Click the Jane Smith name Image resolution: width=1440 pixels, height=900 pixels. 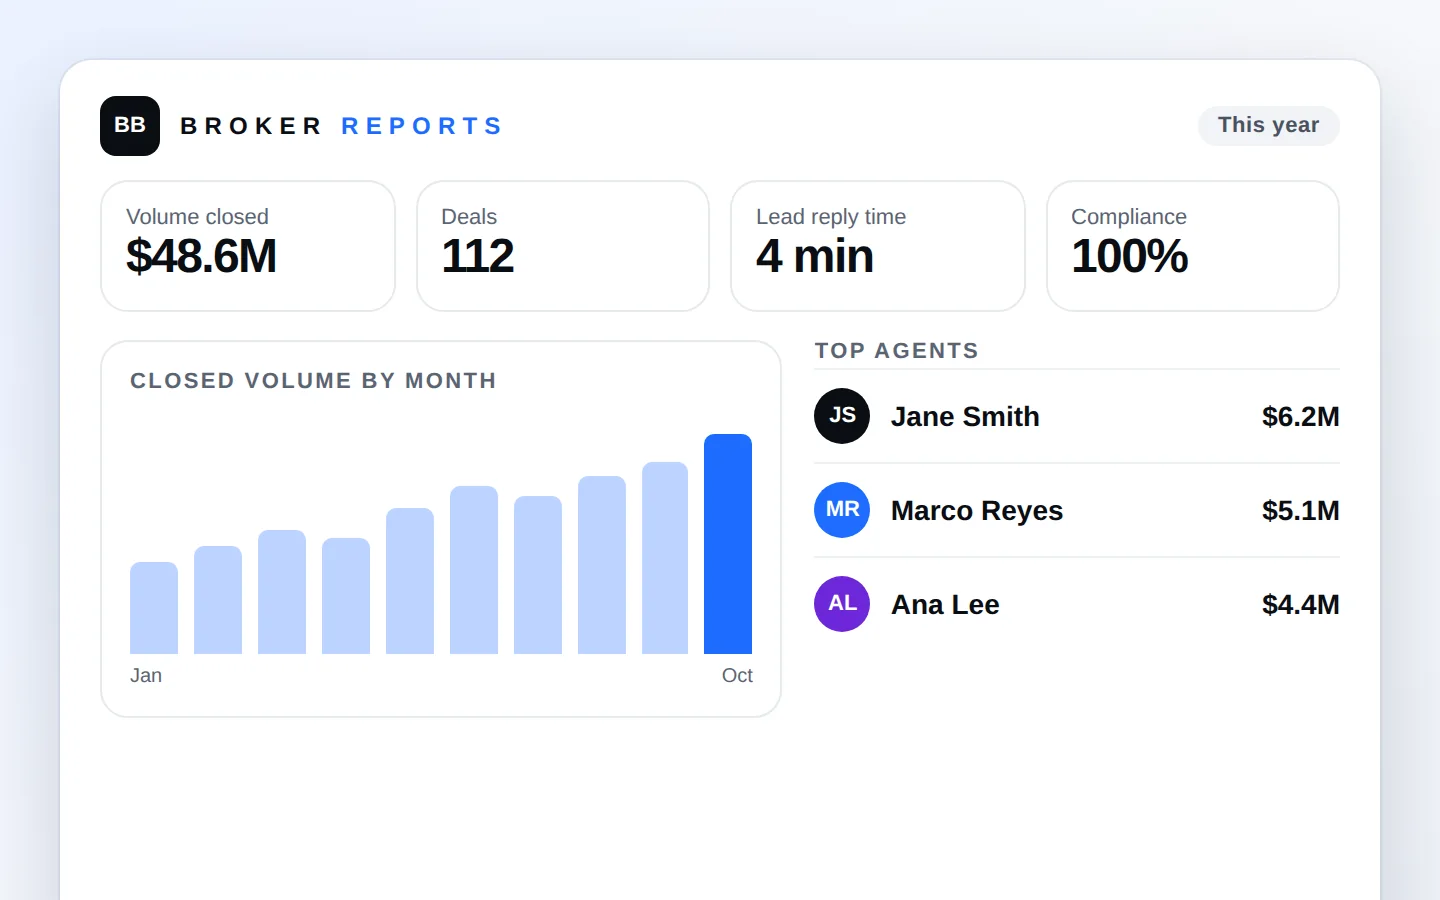coord(965,416)
